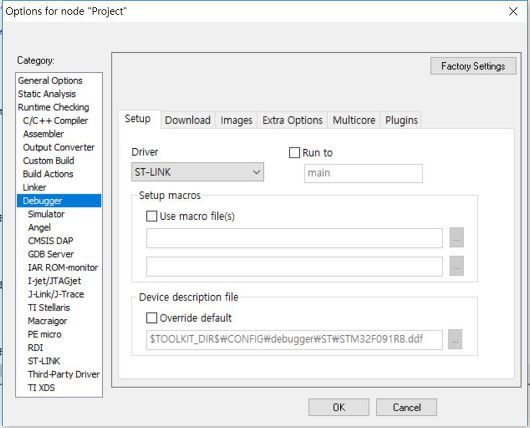Switch to the Download tab
This screenshot has width=530, height=428.
[x=188, y=120]
